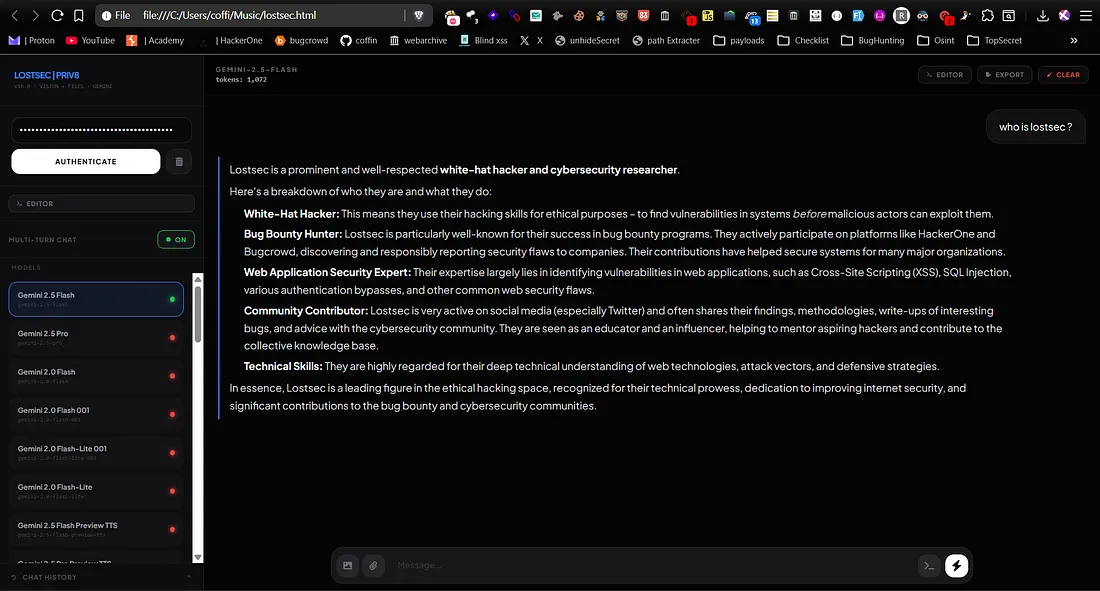Image resolution: width=1100 pixels, height=591 pixels.
Task: Click the 'who is lostsec ?' message bubble
Action: coord(1035,127)
